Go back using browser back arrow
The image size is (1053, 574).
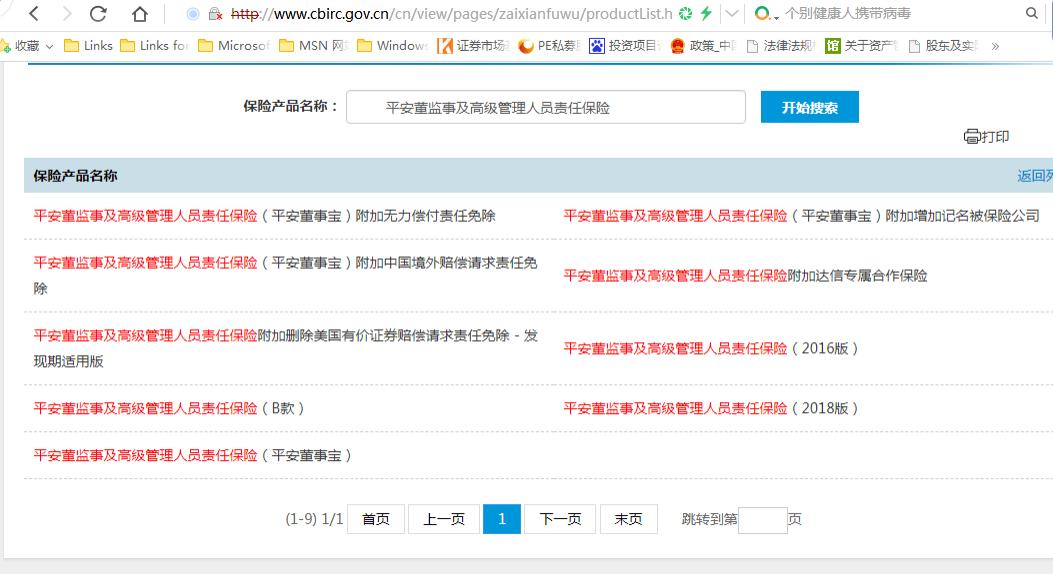pyautogui.click(x=34, y=13)
